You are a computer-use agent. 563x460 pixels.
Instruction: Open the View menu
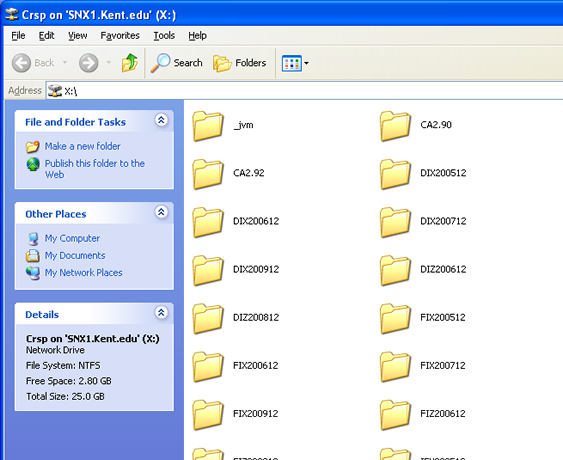(78, 36)
